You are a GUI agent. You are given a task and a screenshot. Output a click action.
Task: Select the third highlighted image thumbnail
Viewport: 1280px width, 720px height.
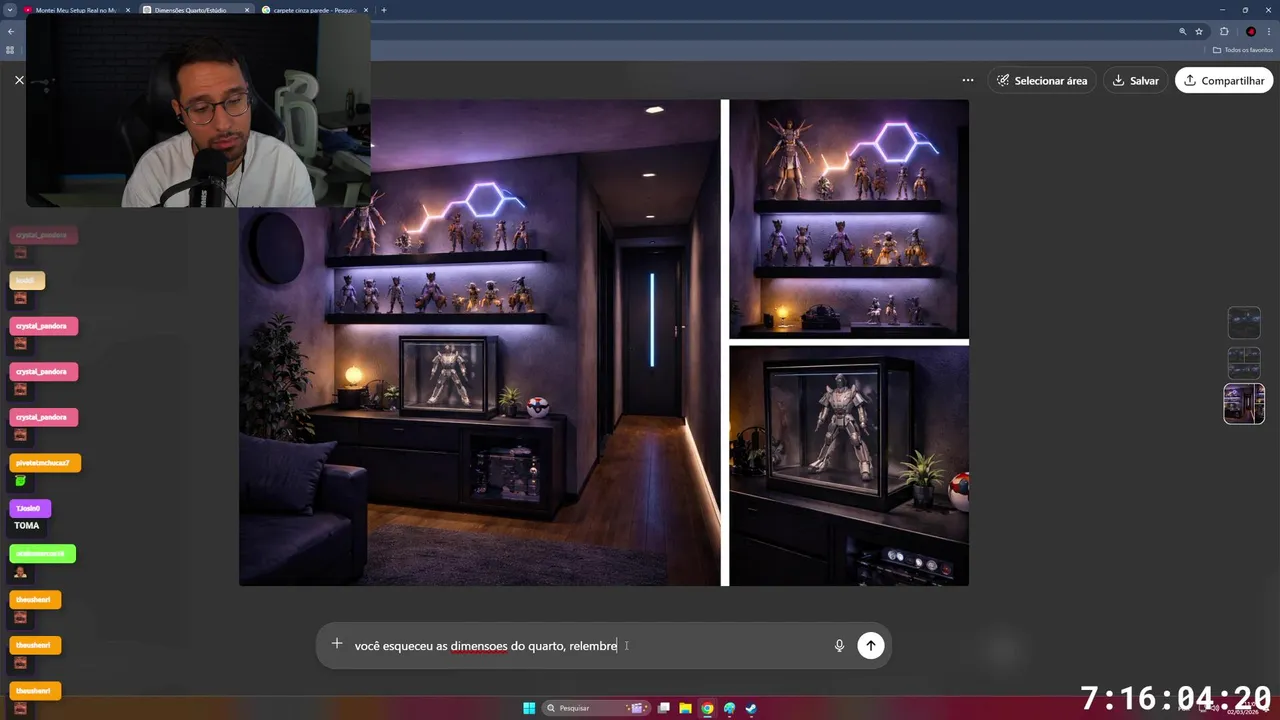tap(1244, 404)
